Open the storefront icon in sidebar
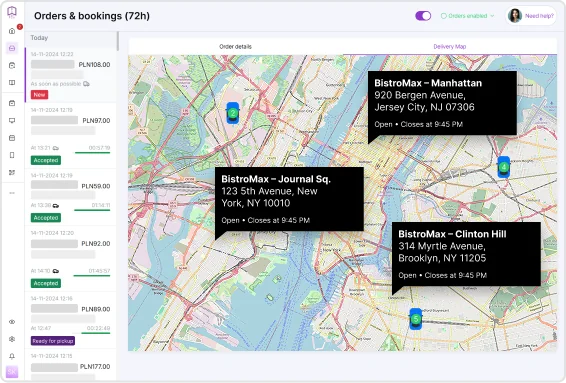Screen dimensions: 566x383 click(x=12, y=138)
